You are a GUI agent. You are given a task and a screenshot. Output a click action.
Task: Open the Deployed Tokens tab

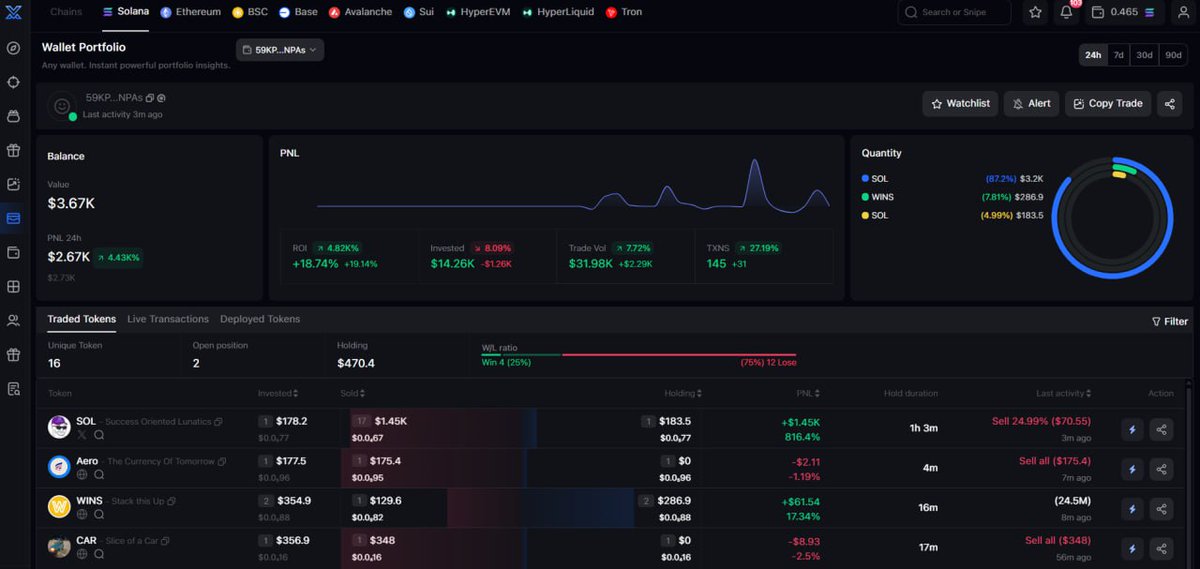coord(260,319)
